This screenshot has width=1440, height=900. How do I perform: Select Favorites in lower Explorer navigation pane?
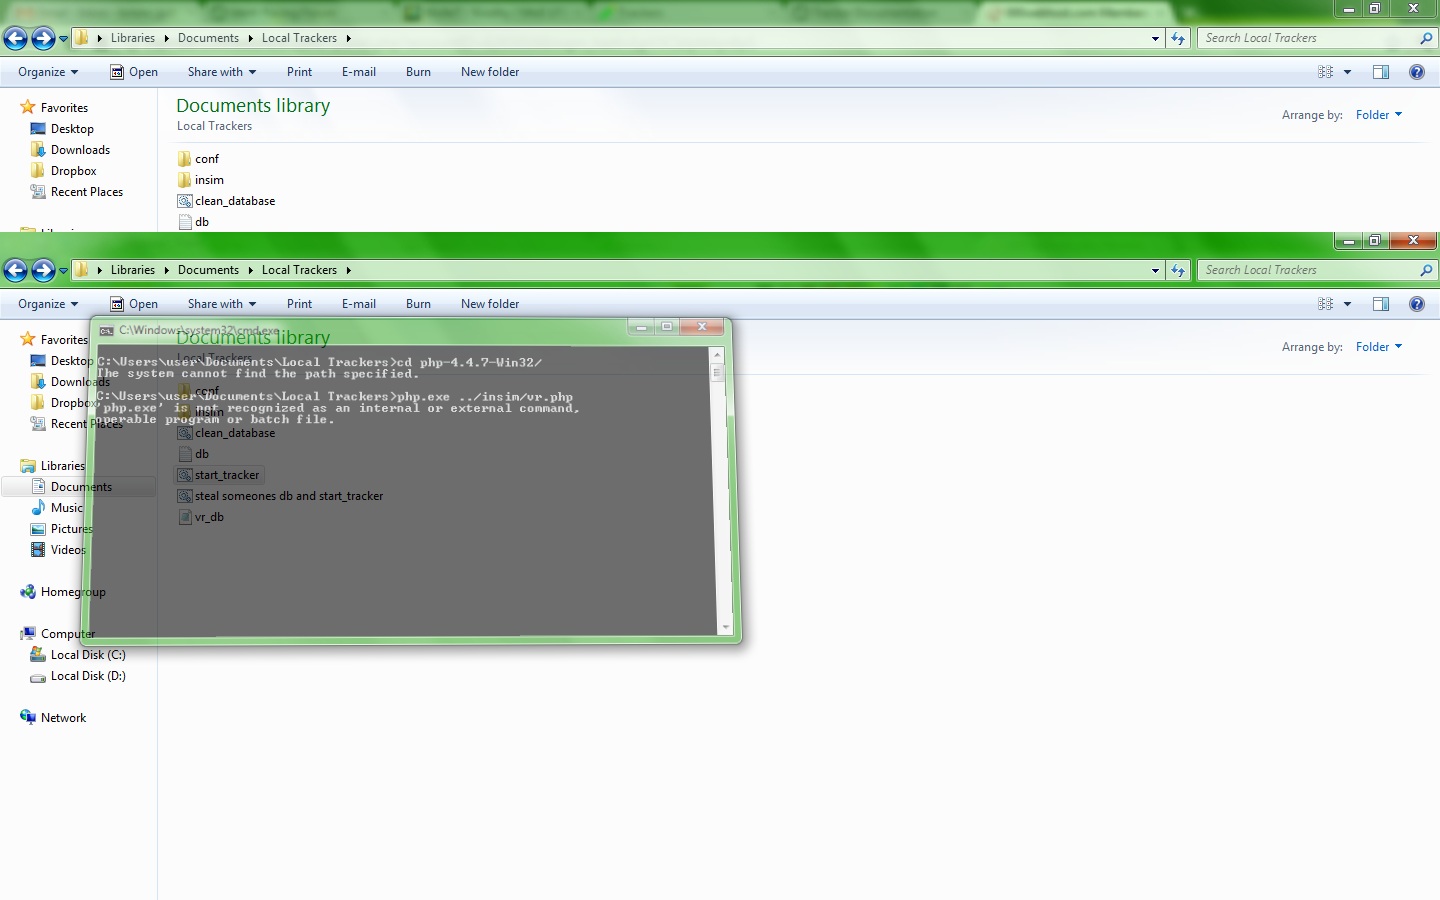pyautogui.click(x=54, y=340)
